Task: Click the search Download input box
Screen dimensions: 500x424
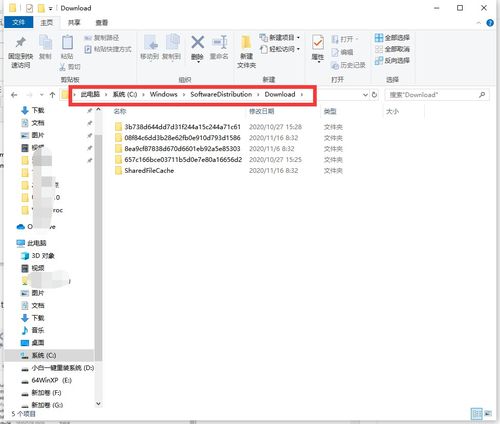Action: [x=437, y=95]
